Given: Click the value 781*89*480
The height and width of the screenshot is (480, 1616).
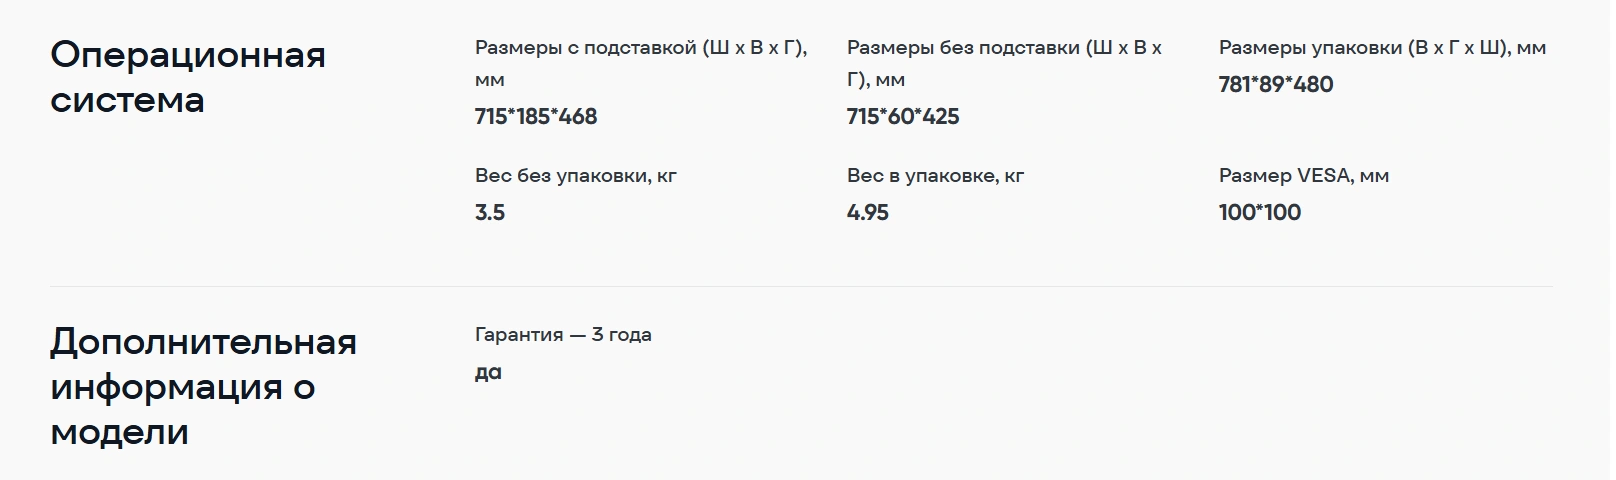Looking at the screenshot, I should pos(1276,85).
